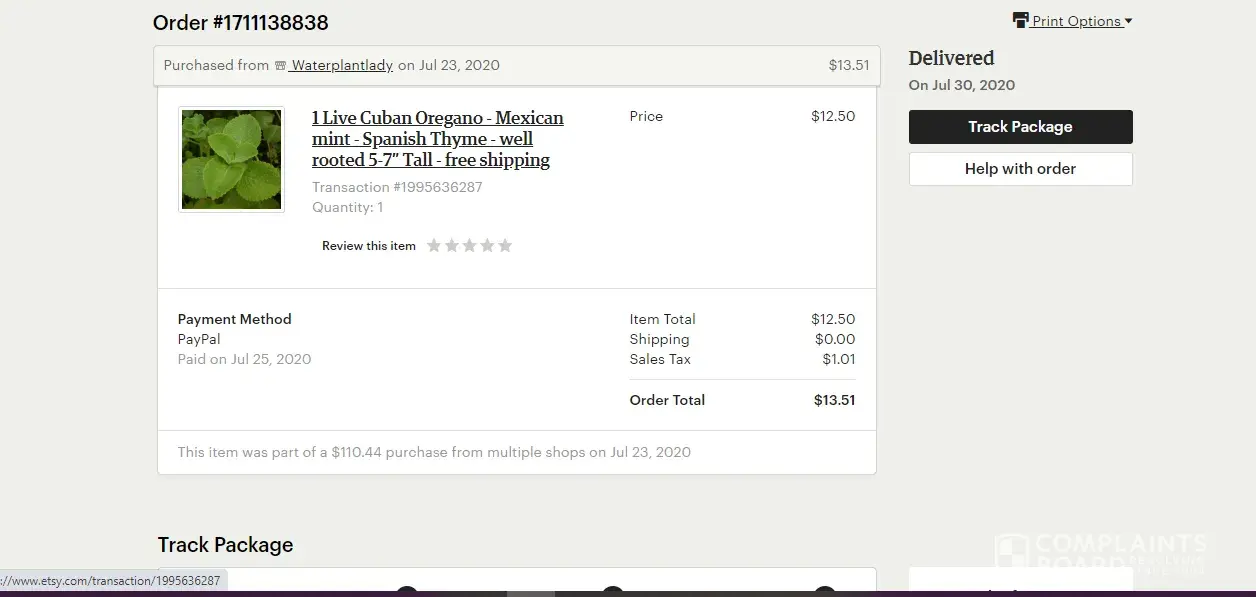Open the Print Options menu
Image resolution: width=1256 pixels, height=597 pixels.
point(1076,21)
